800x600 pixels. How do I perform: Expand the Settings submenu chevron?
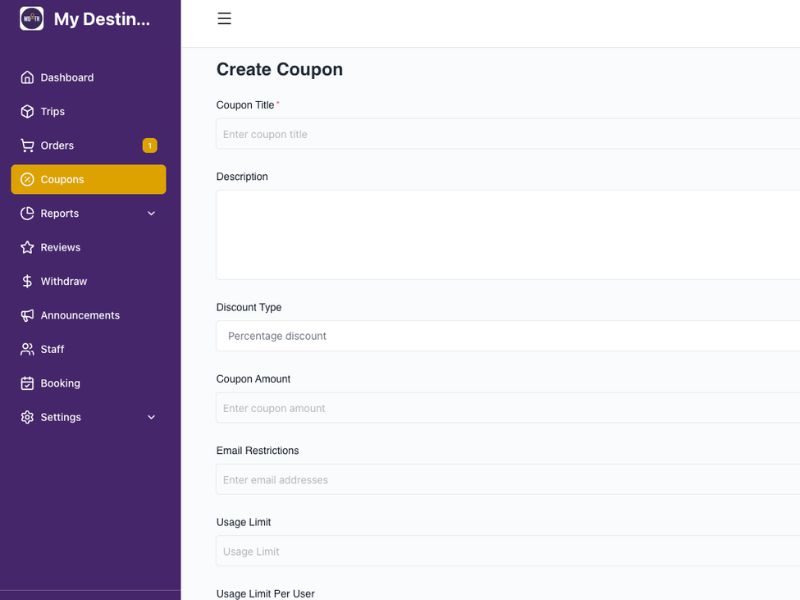coord(151,417)
